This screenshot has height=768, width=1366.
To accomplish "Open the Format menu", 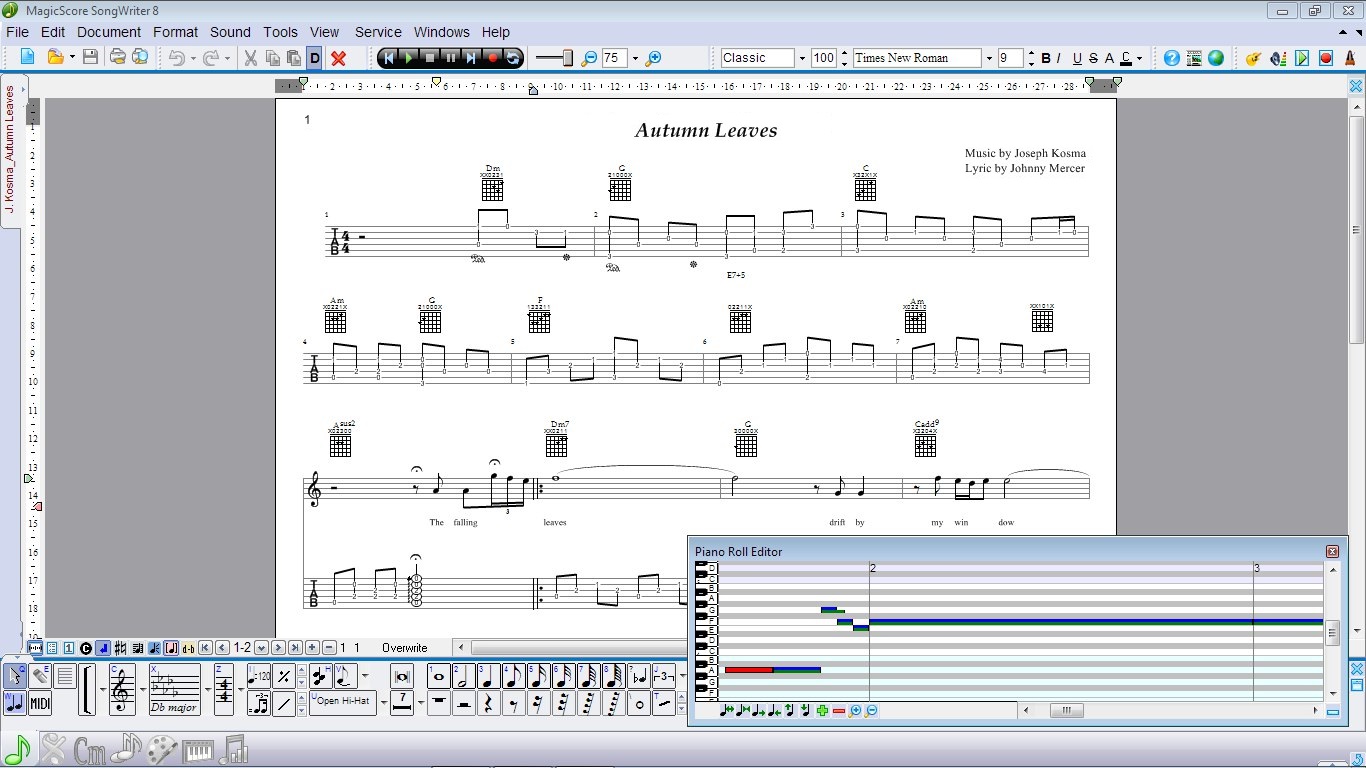I will pos(175,32).
